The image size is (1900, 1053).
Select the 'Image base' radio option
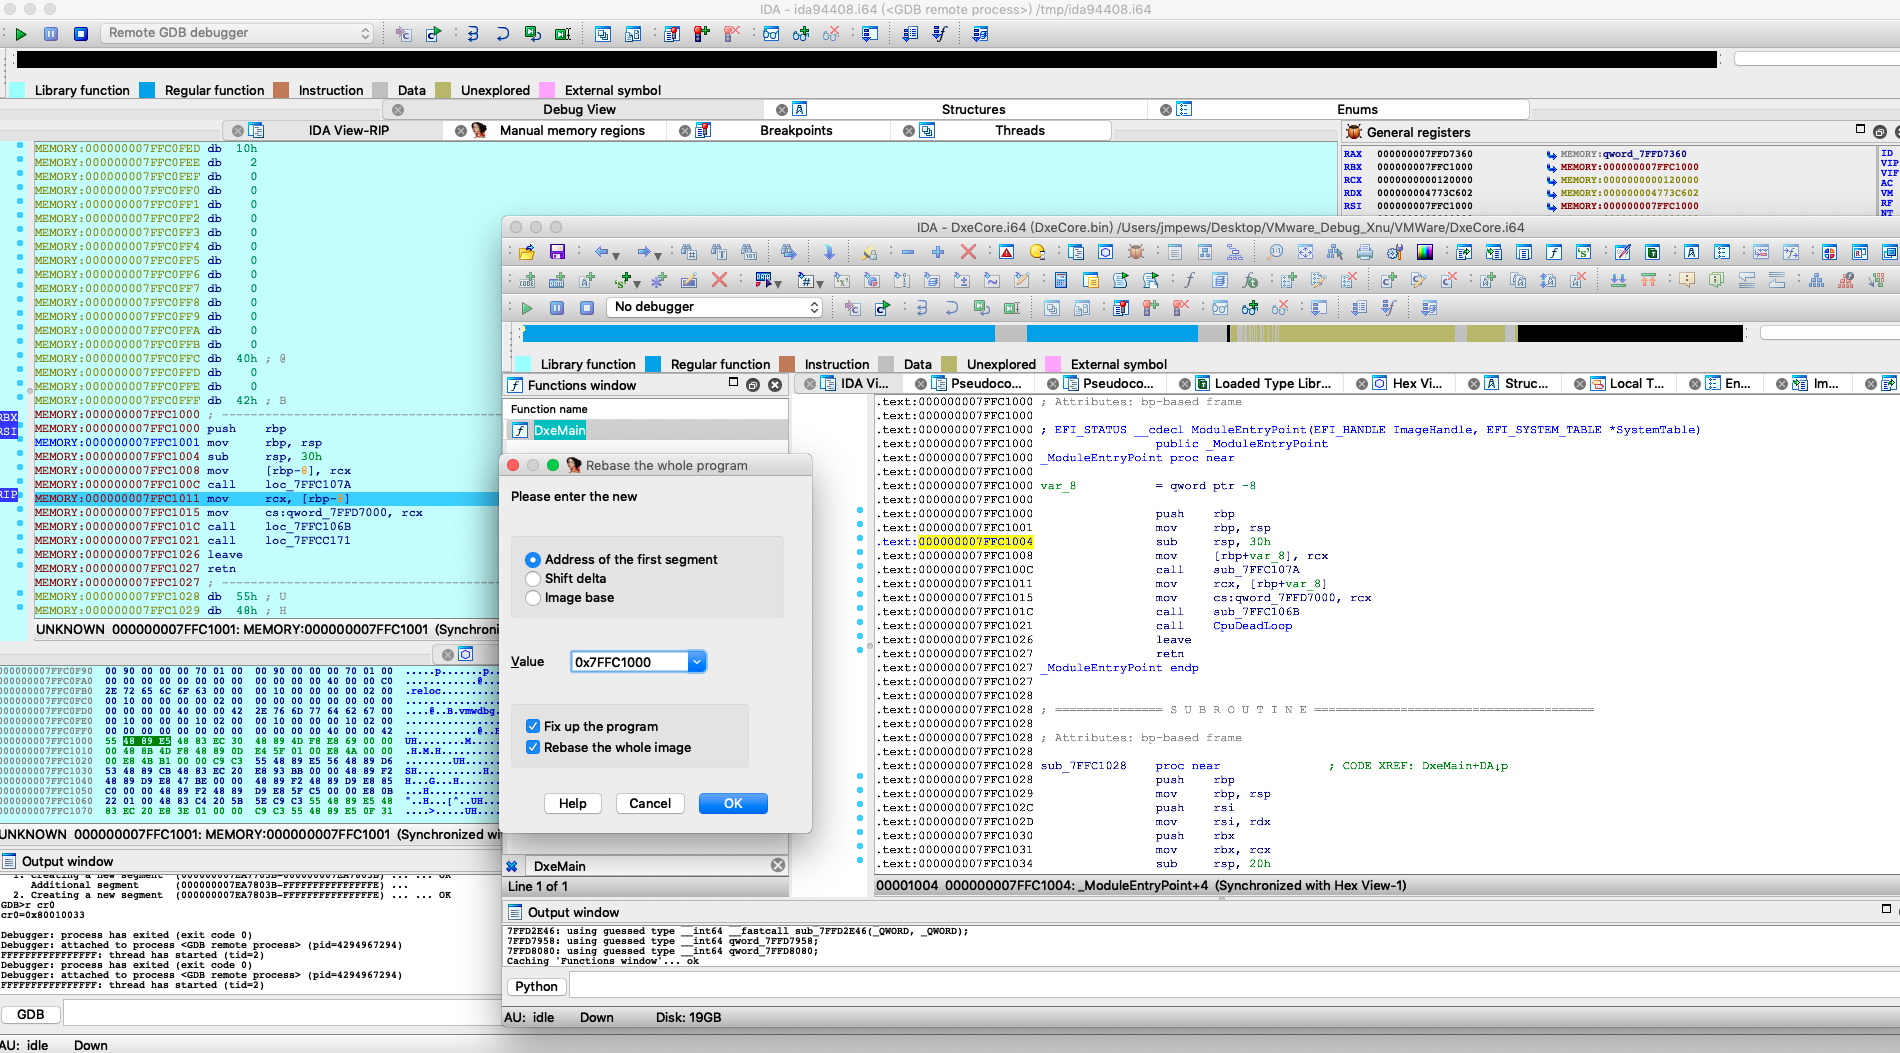533,598
